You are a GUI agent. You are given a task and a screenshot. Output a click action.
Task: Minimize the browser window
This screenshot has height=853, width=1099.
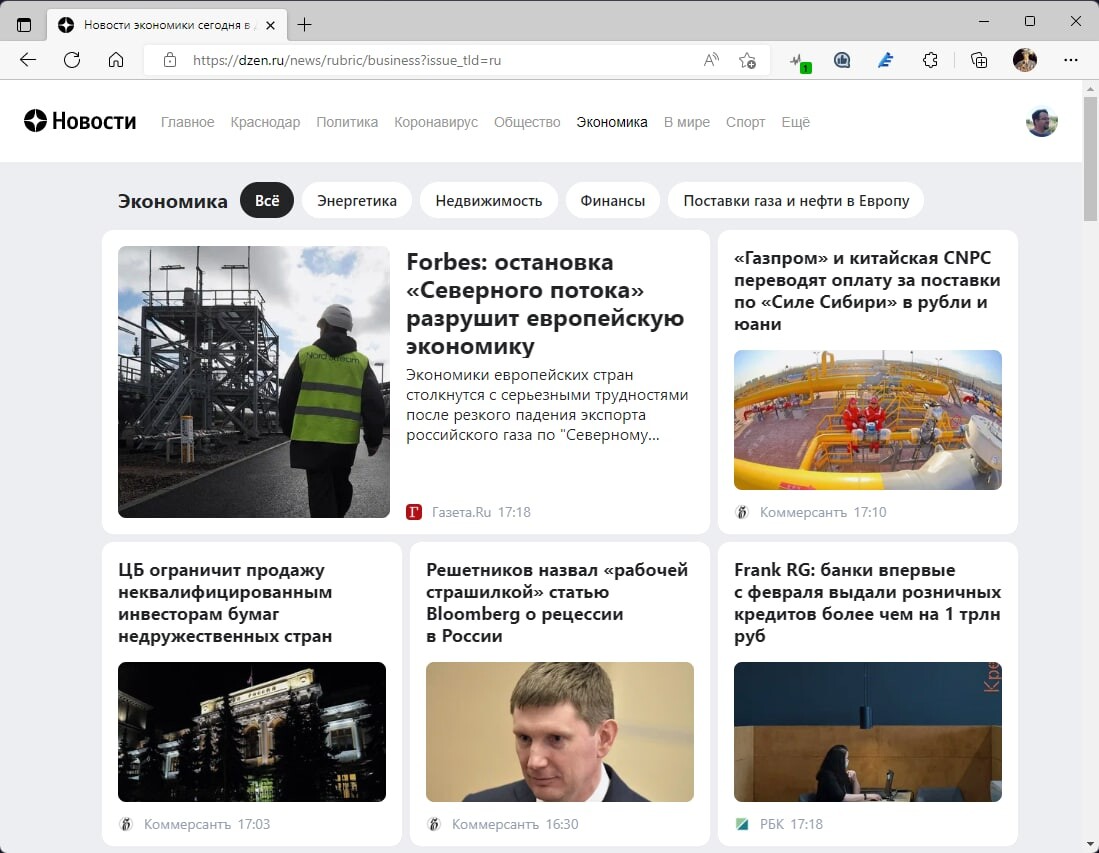pyautogui.click(x=984, y=21)
